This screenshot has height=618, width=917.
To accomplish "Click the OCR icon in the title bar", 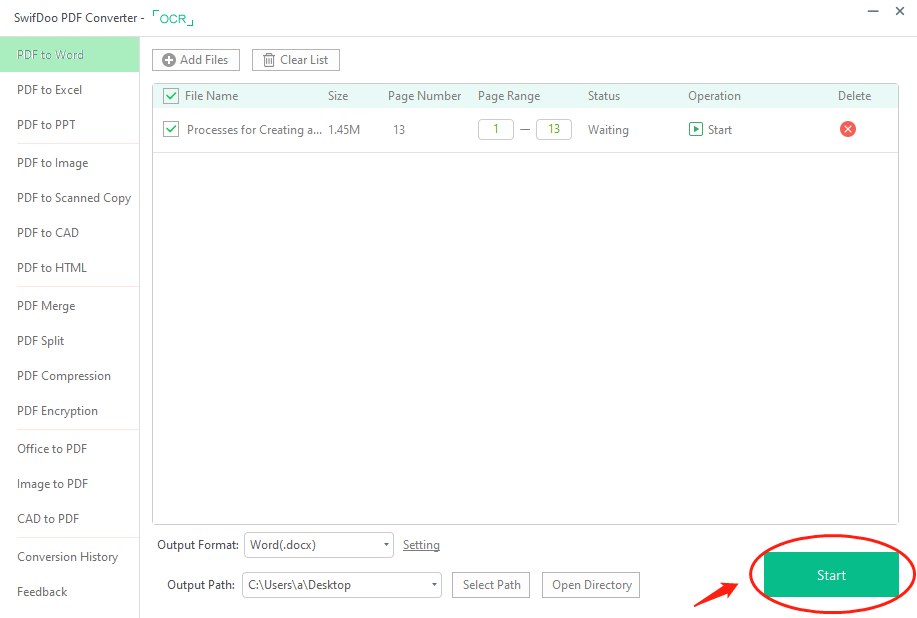I will click(172, 17).
